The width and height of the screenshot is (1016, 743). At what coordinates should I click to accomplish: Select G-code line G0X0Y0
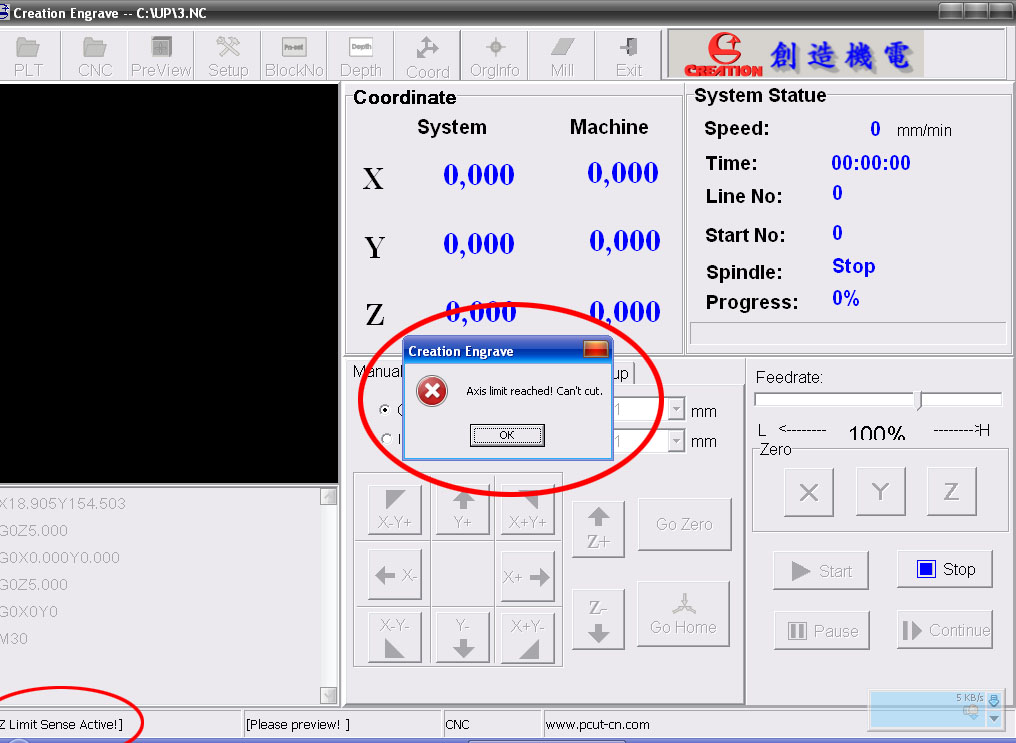(x=29, y=612)
